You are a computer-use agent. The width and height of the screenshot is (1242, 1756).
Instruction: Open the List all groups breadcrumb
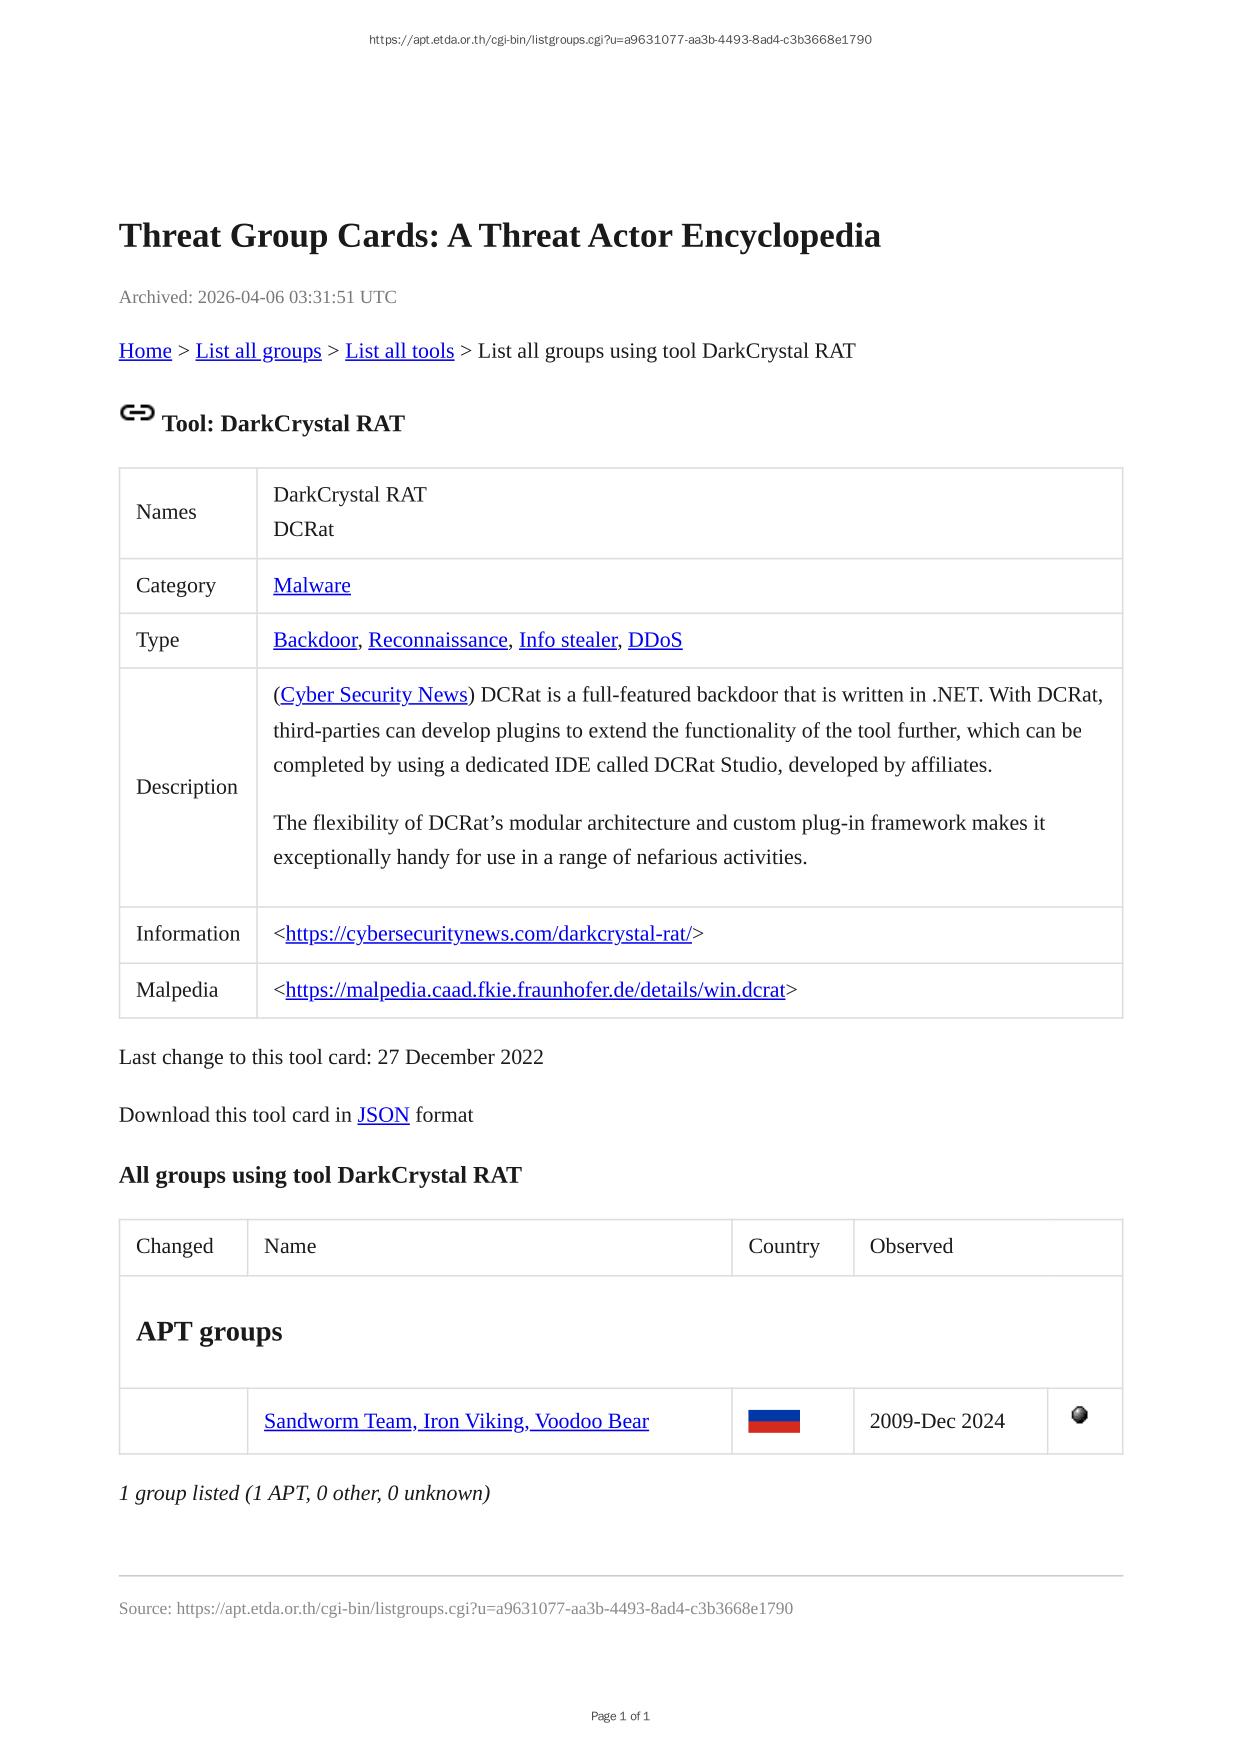pos(258,351)
